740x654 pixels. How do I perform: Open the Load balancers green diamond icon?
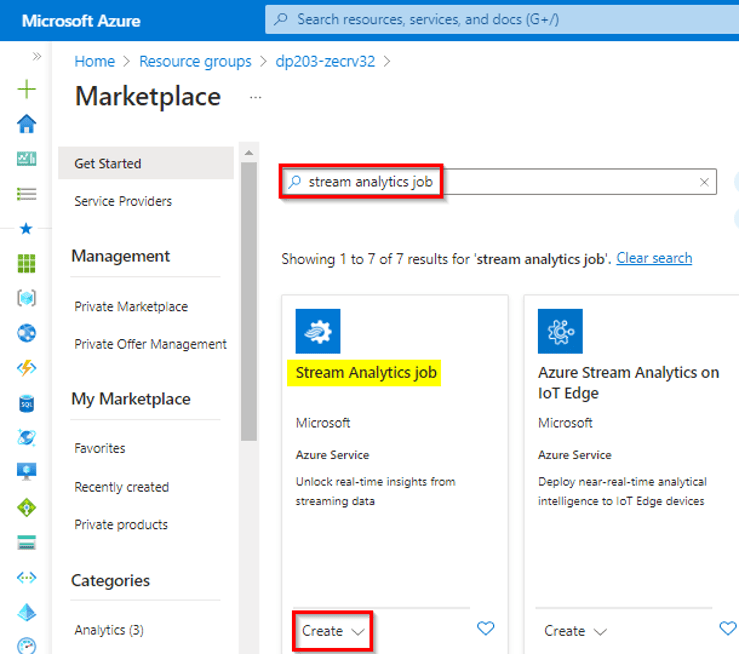[x=26, y=508]
